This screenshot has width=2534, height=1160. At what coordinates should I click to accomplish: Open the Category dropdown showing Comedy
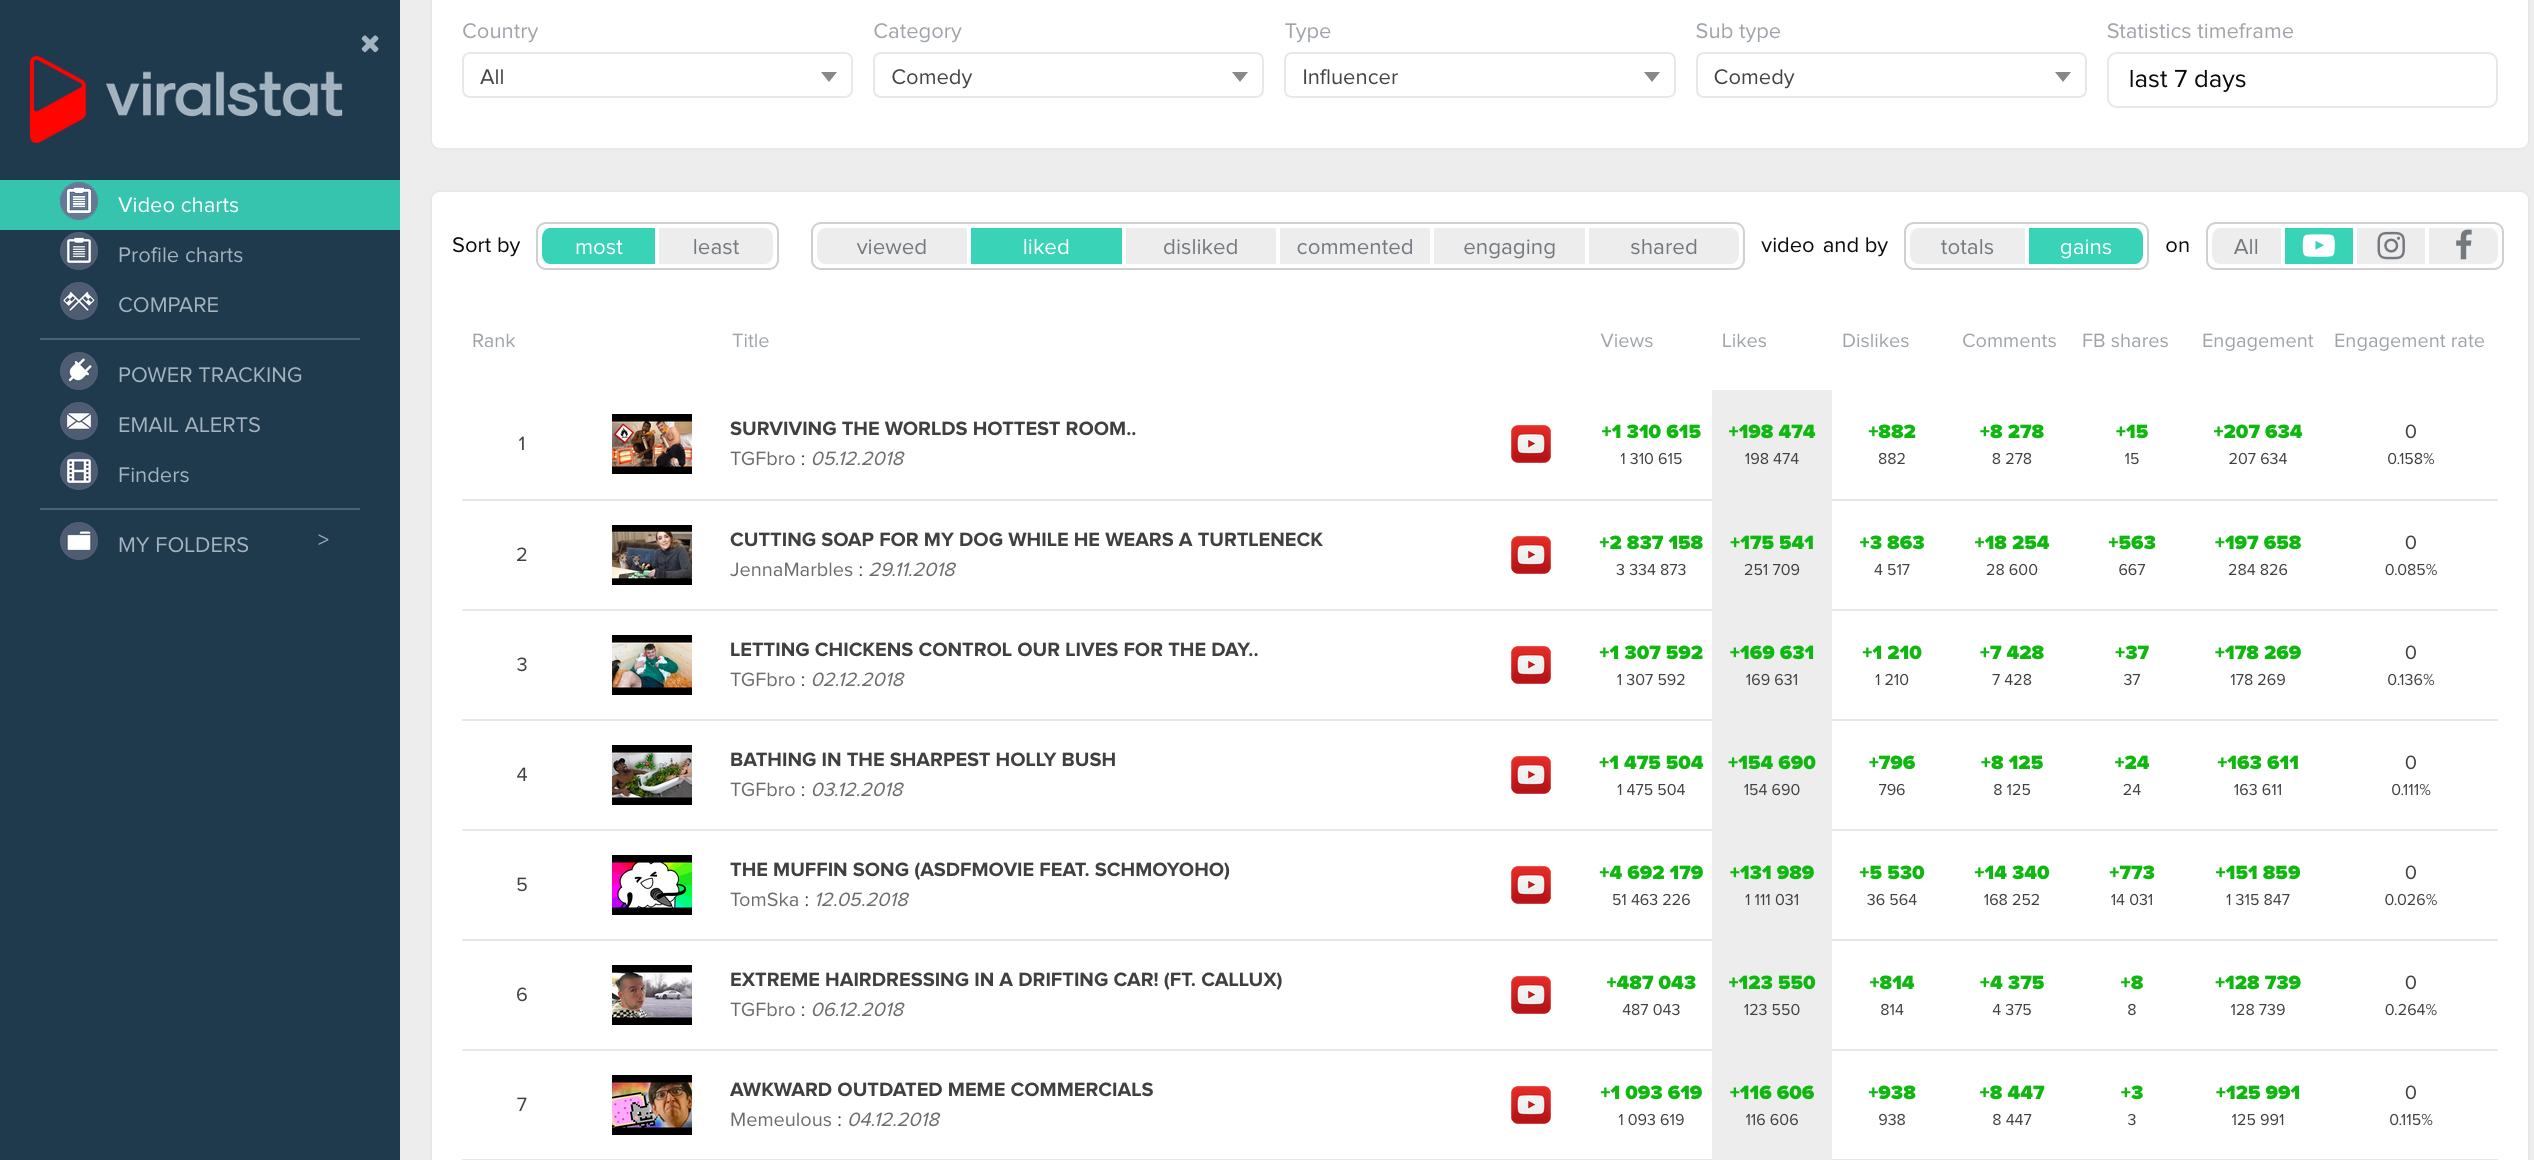[1068, 76]
